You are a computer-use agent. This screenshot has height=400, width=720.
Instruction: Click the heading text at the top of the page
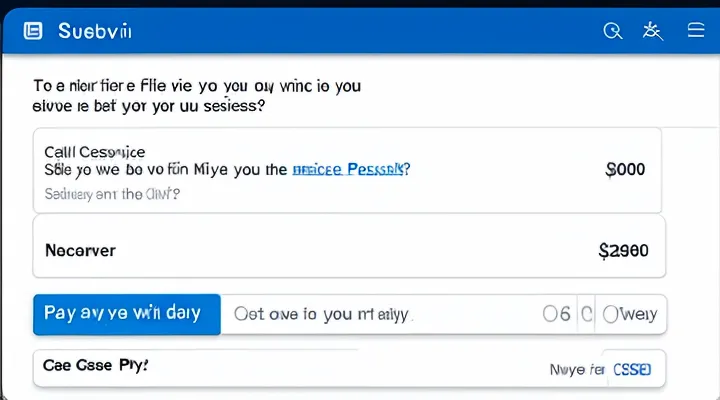[195, 97]
